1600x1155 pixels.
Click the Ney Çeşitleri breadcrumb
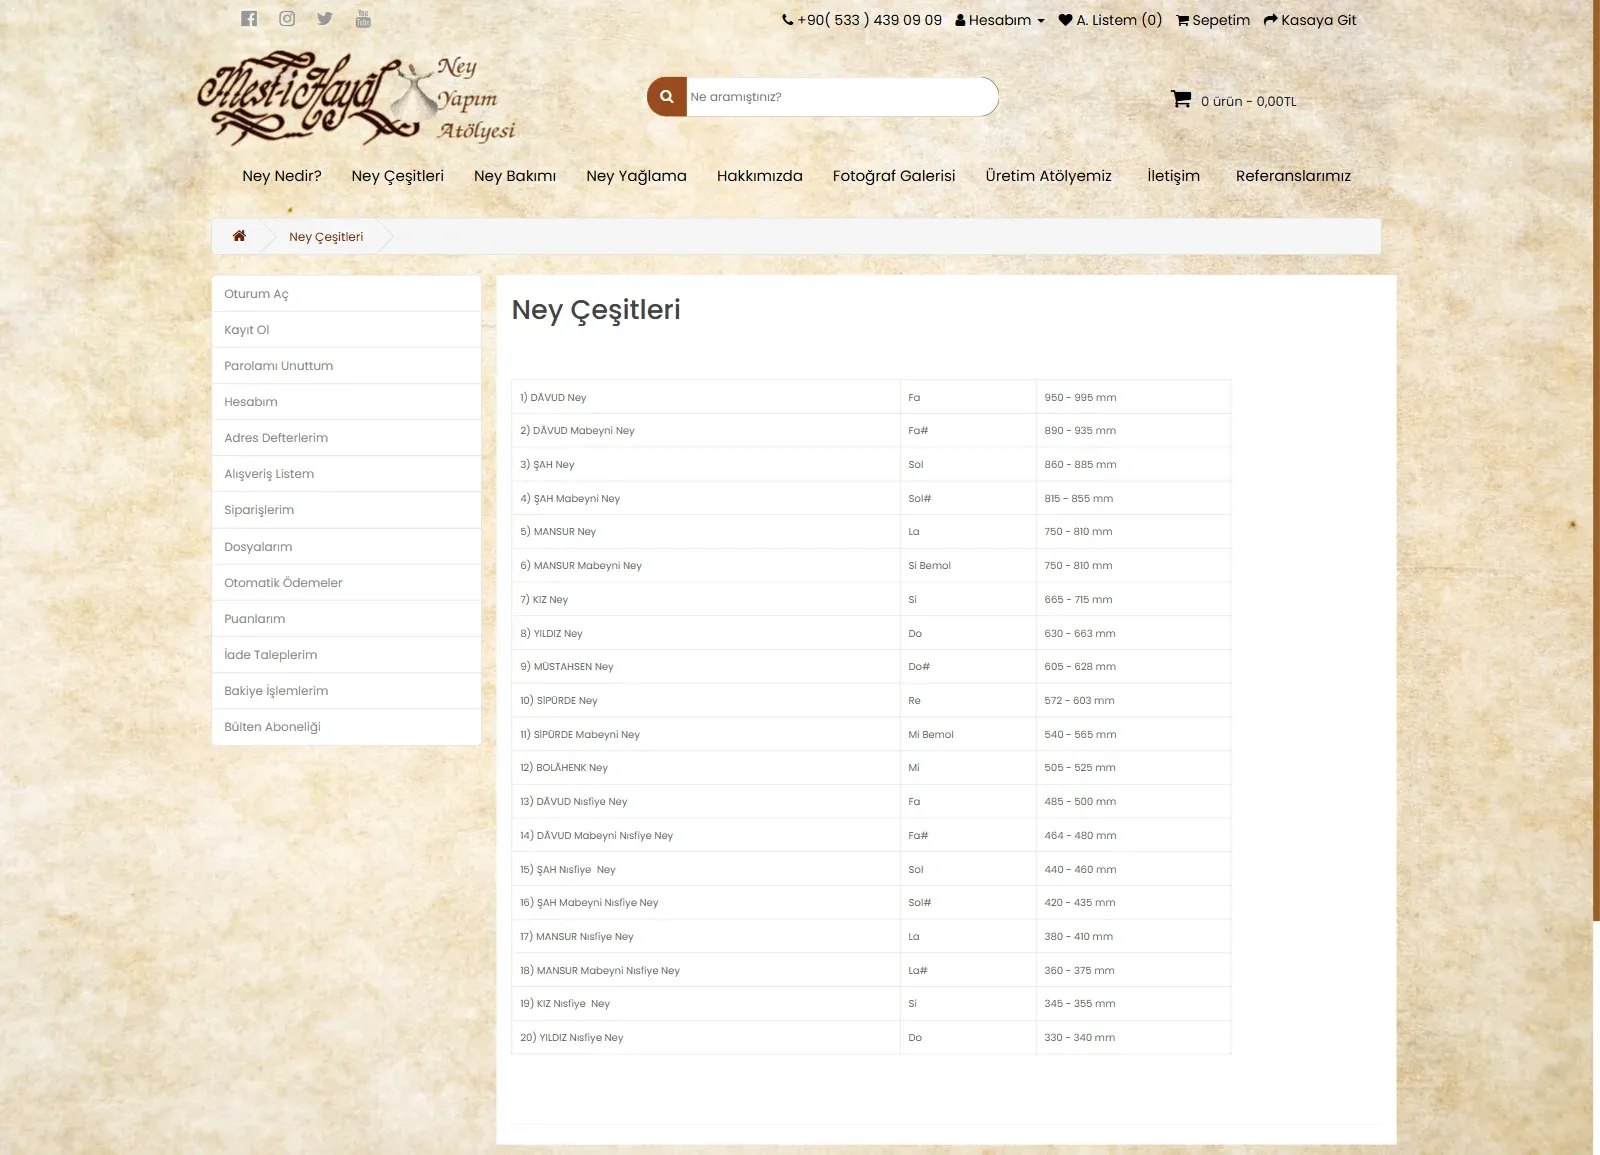point(326,237)
